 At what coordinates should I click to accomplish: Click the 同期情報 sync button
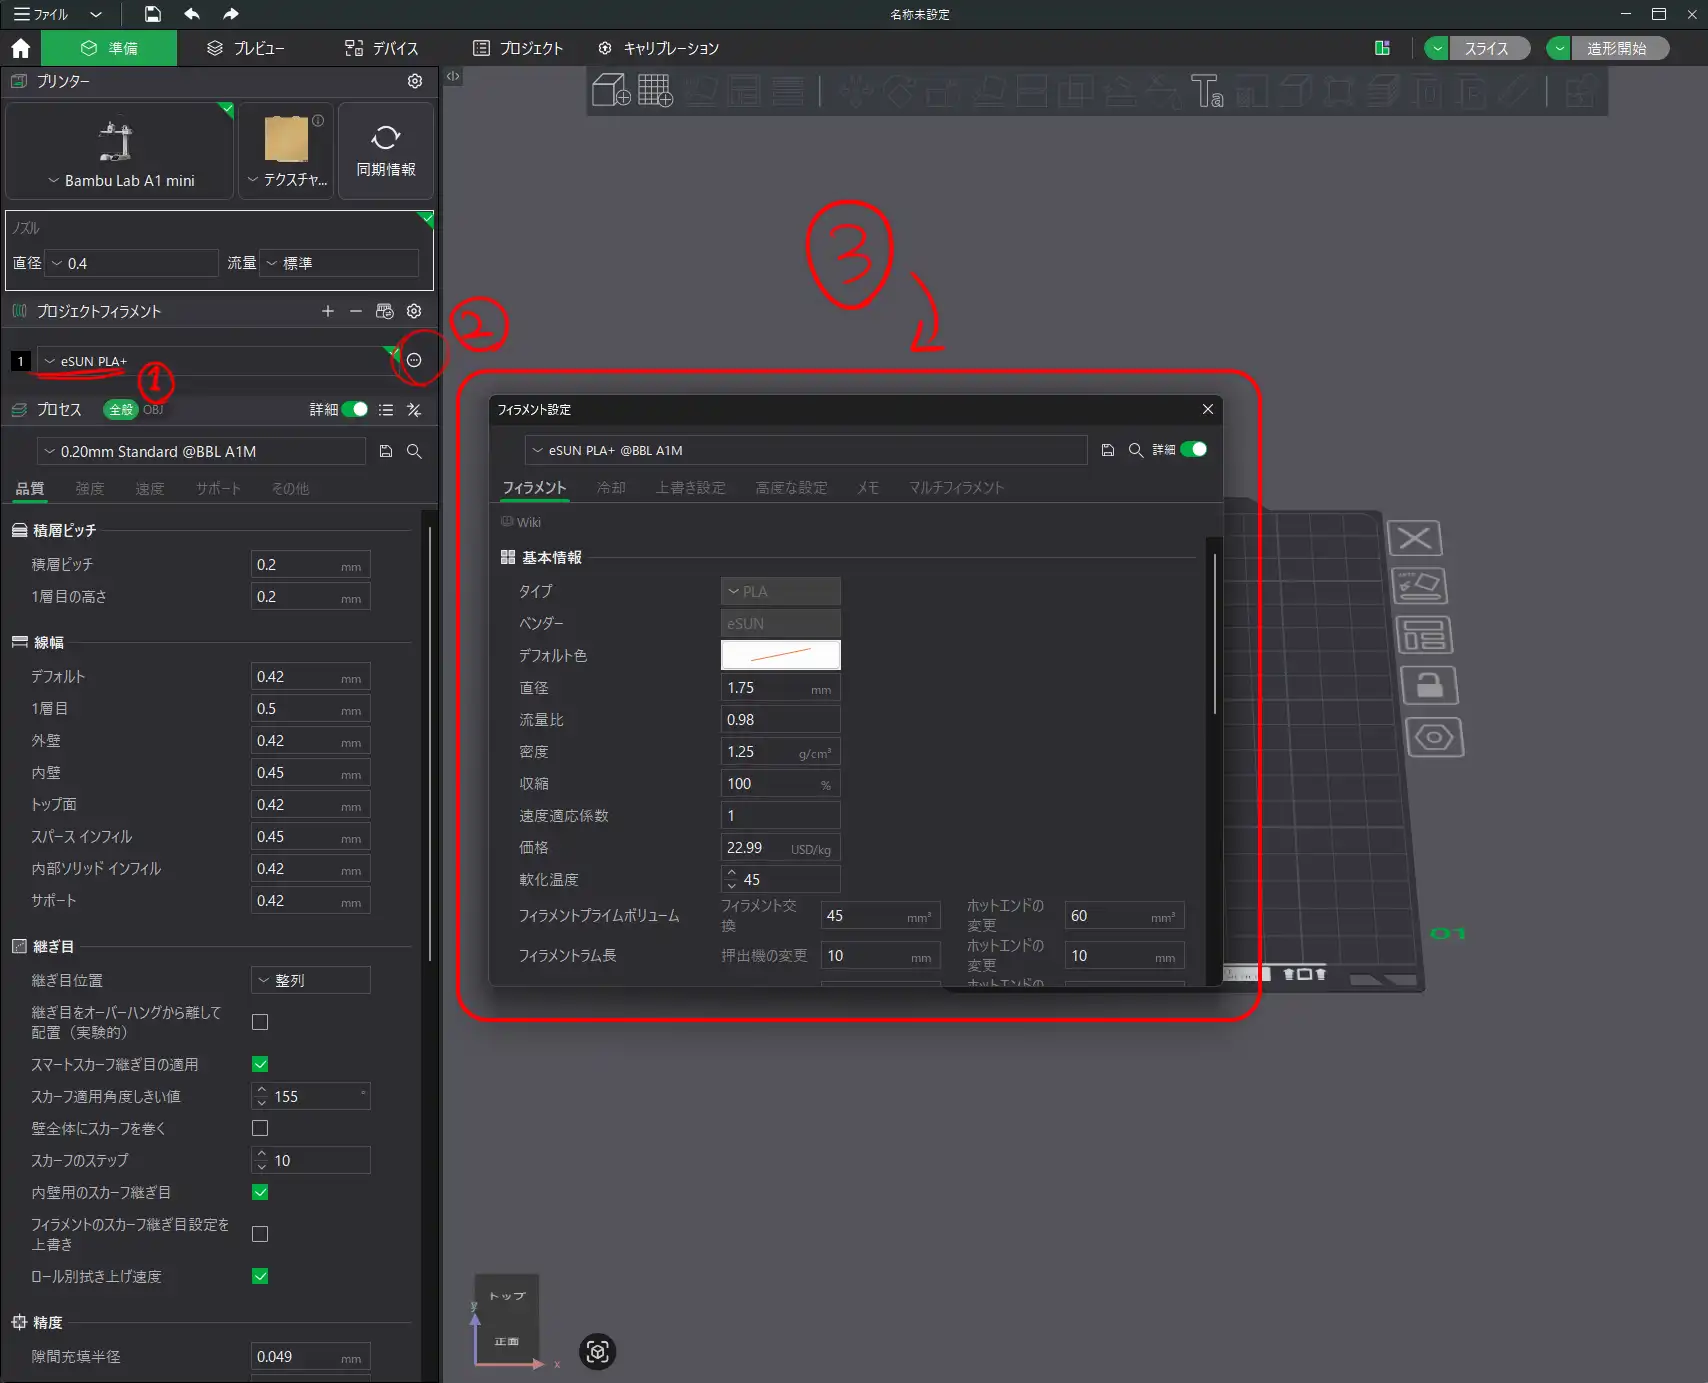[x=386, y=151]
